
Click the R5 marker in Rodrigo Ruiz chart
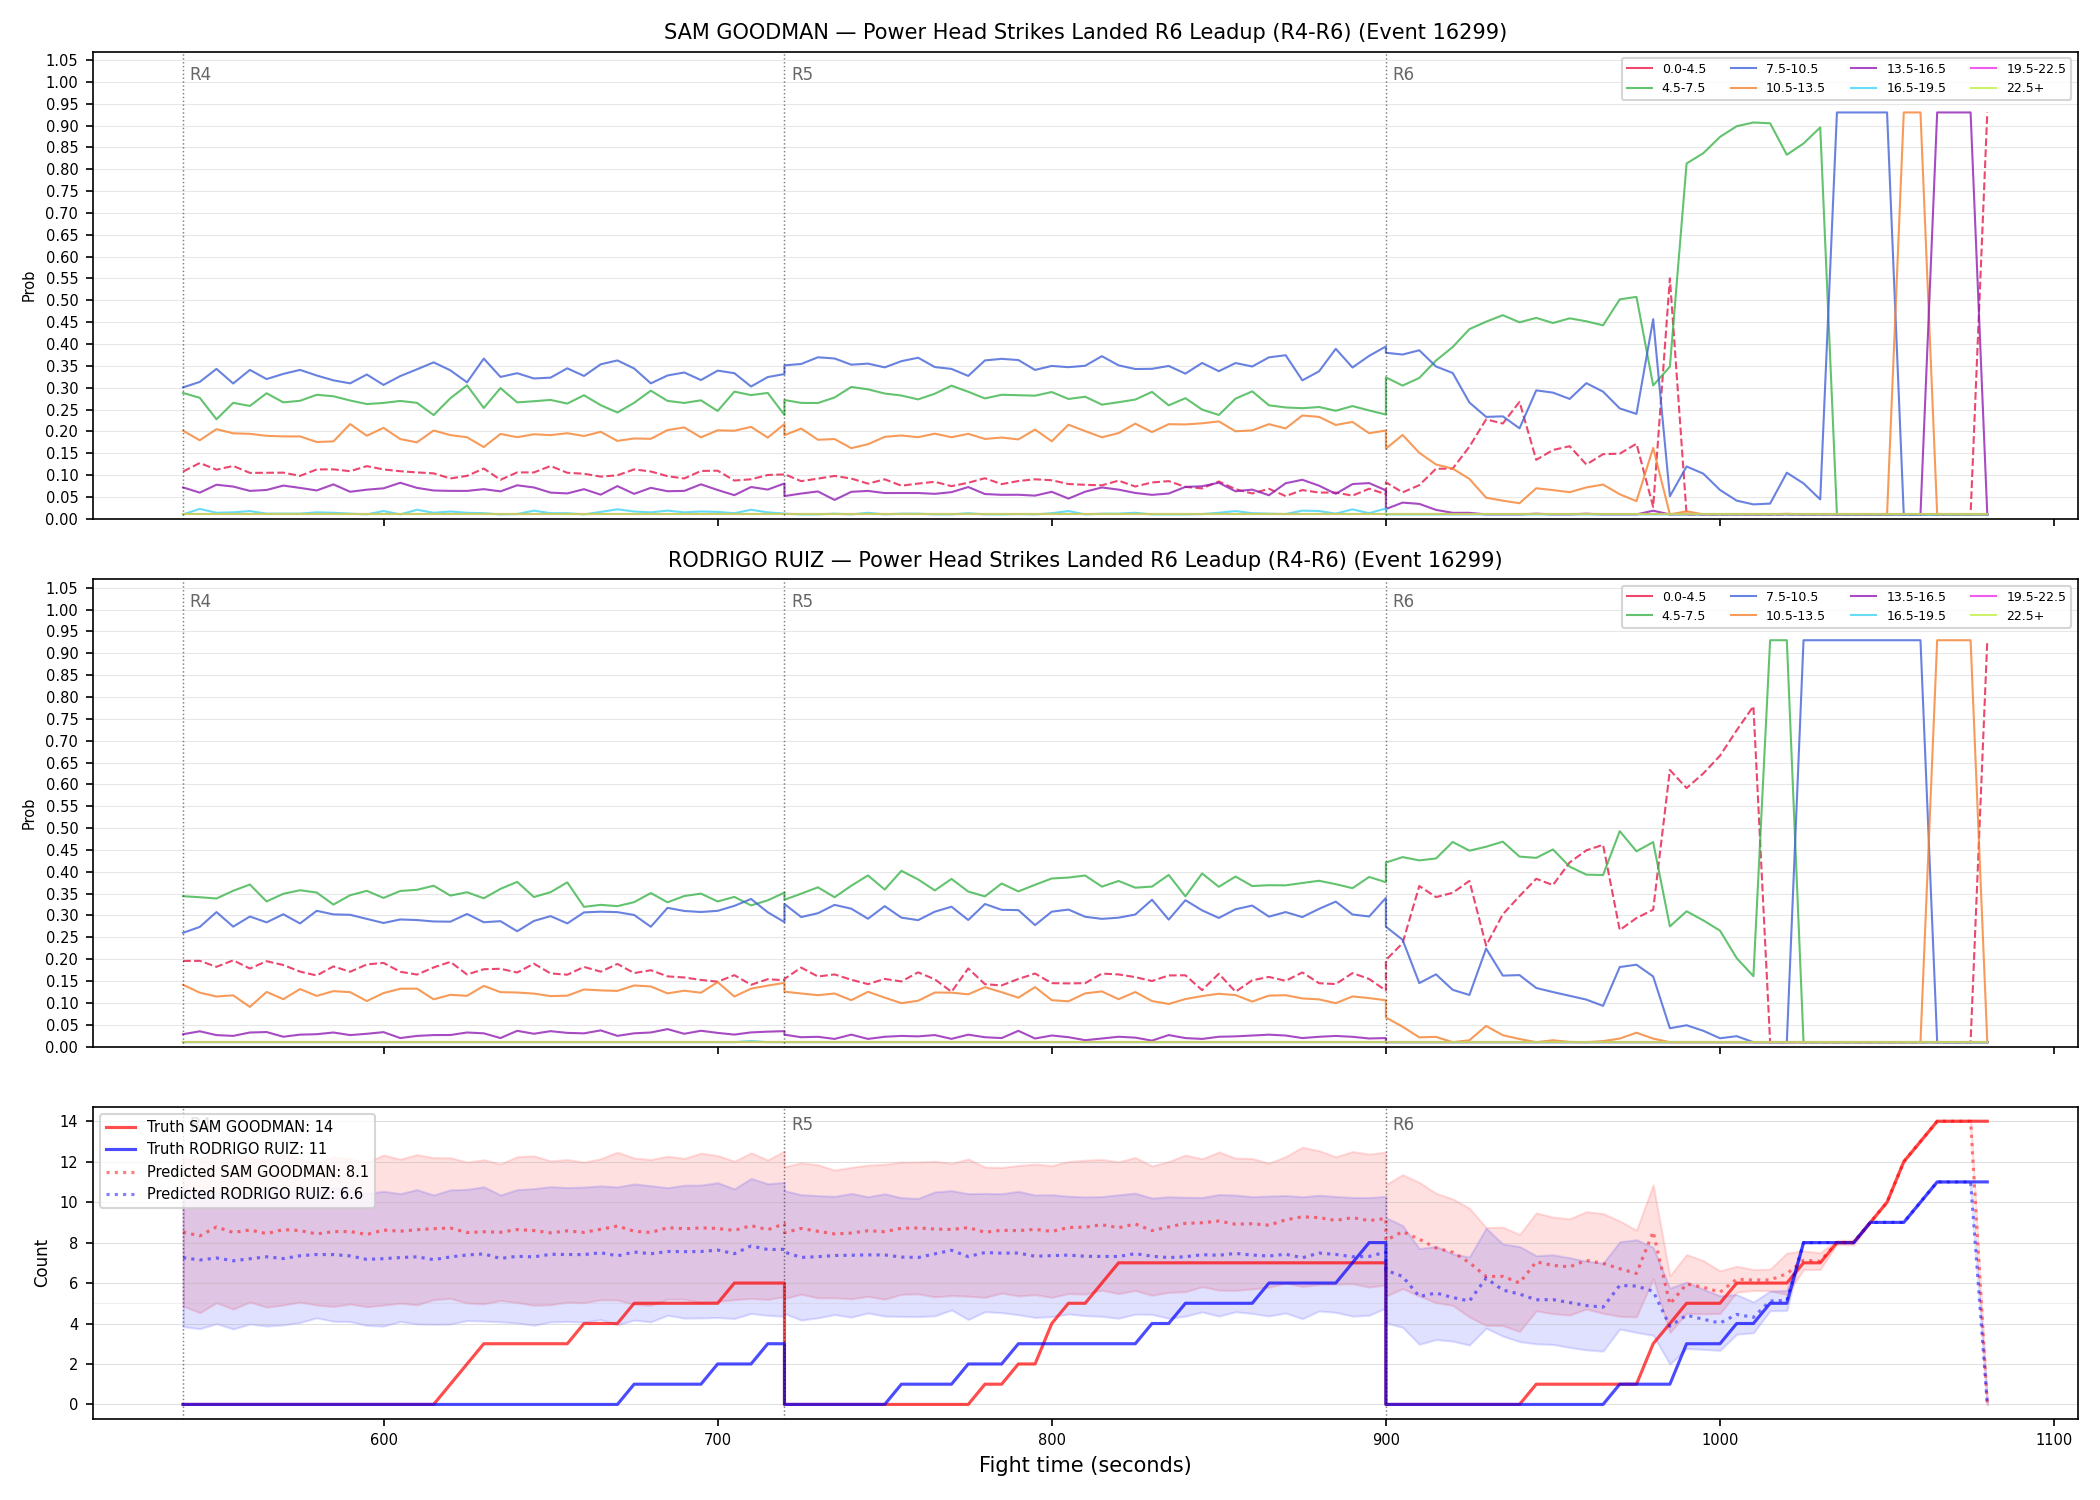(802, 601)
